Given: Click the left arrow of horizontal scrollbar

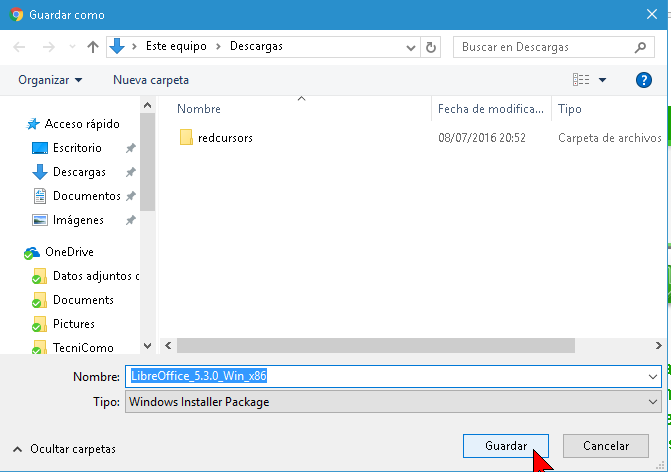Looking at the screenshot, I should click(x=168, y=346).
